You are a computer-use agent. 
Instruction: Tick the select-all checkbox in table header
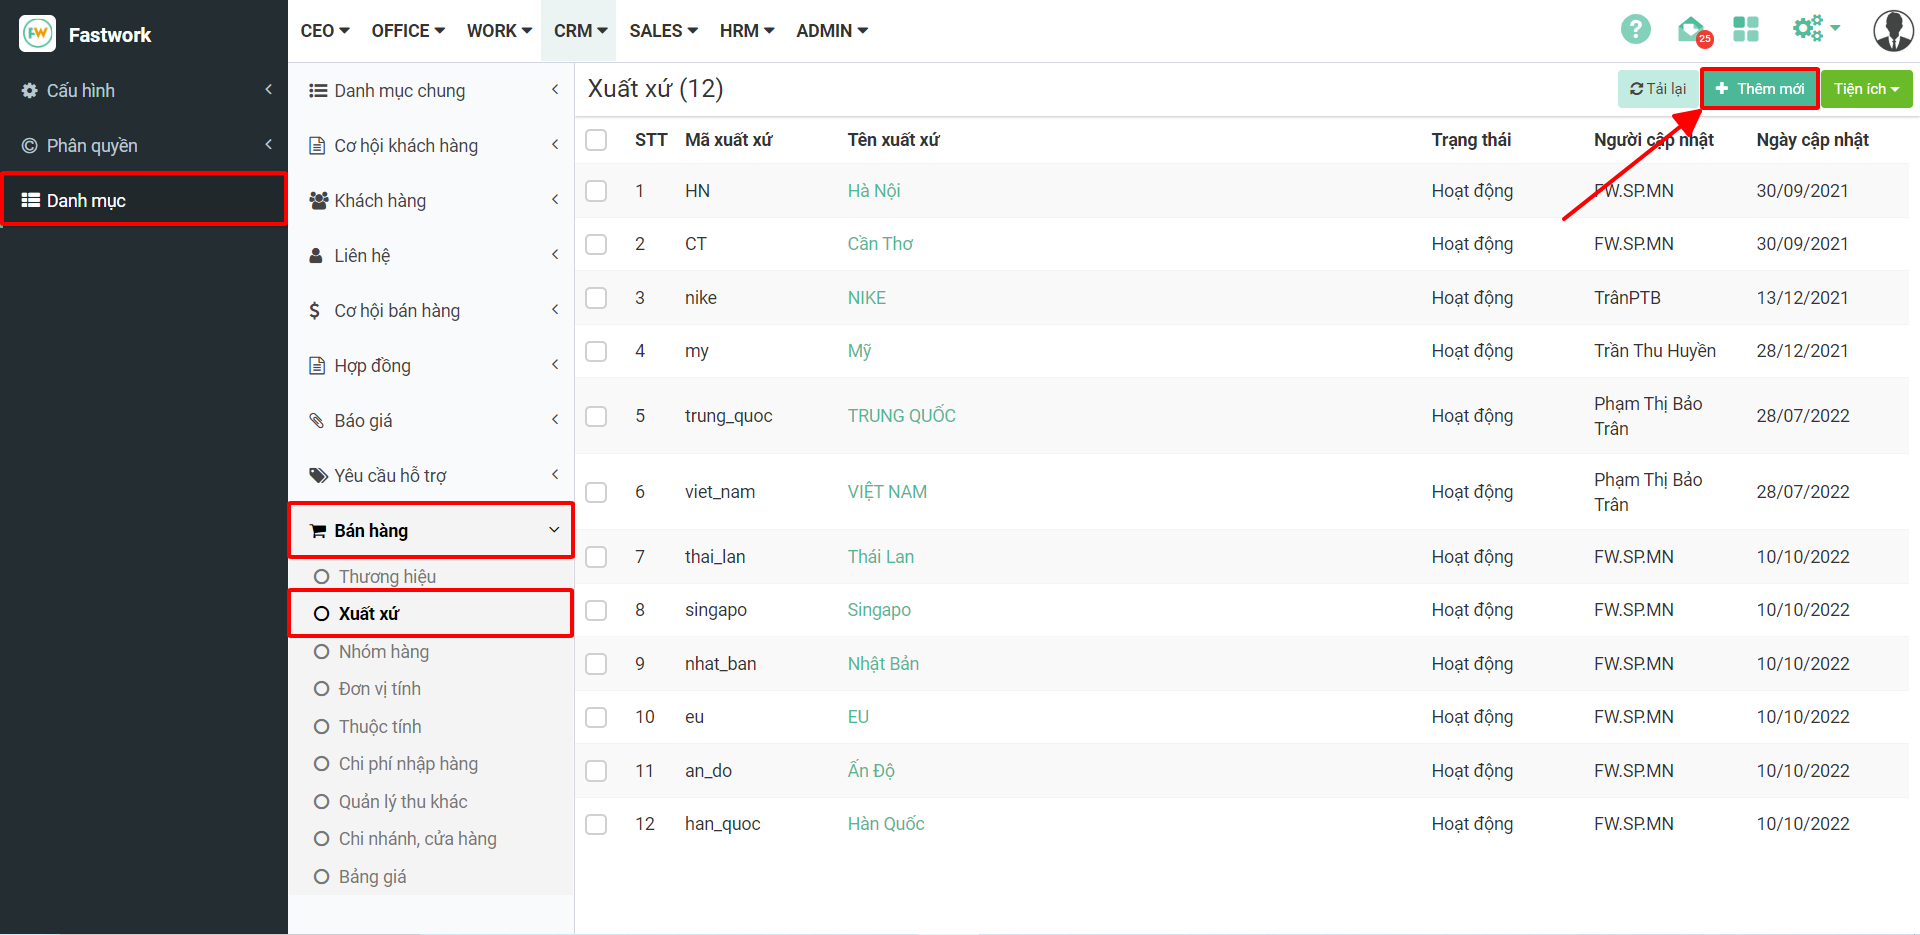(x=596, y=140)
